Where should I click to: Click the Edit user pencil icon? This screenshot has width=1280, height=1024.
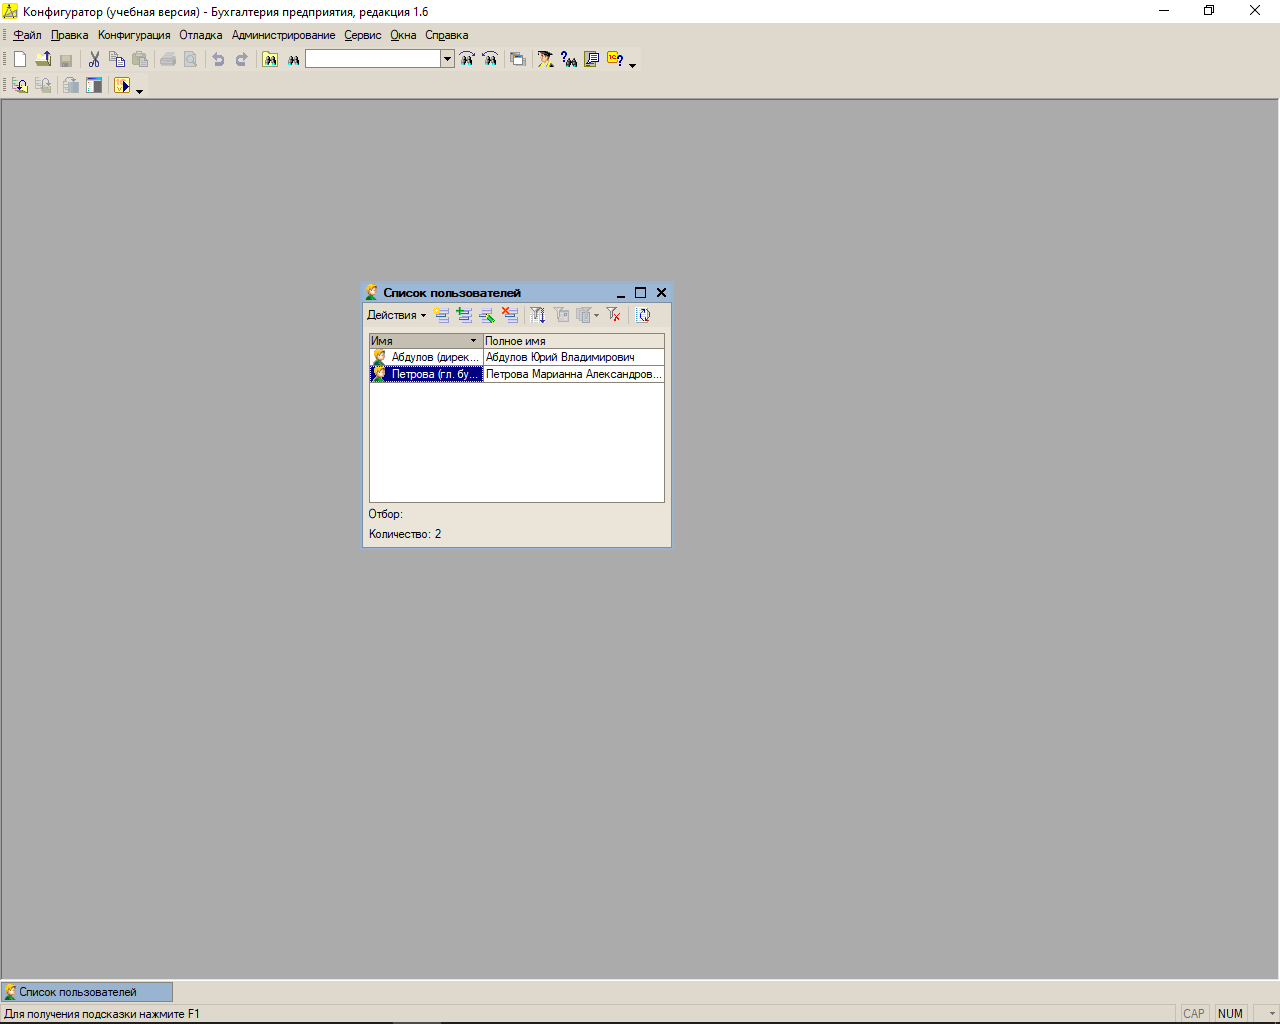[x=487, y=315]
